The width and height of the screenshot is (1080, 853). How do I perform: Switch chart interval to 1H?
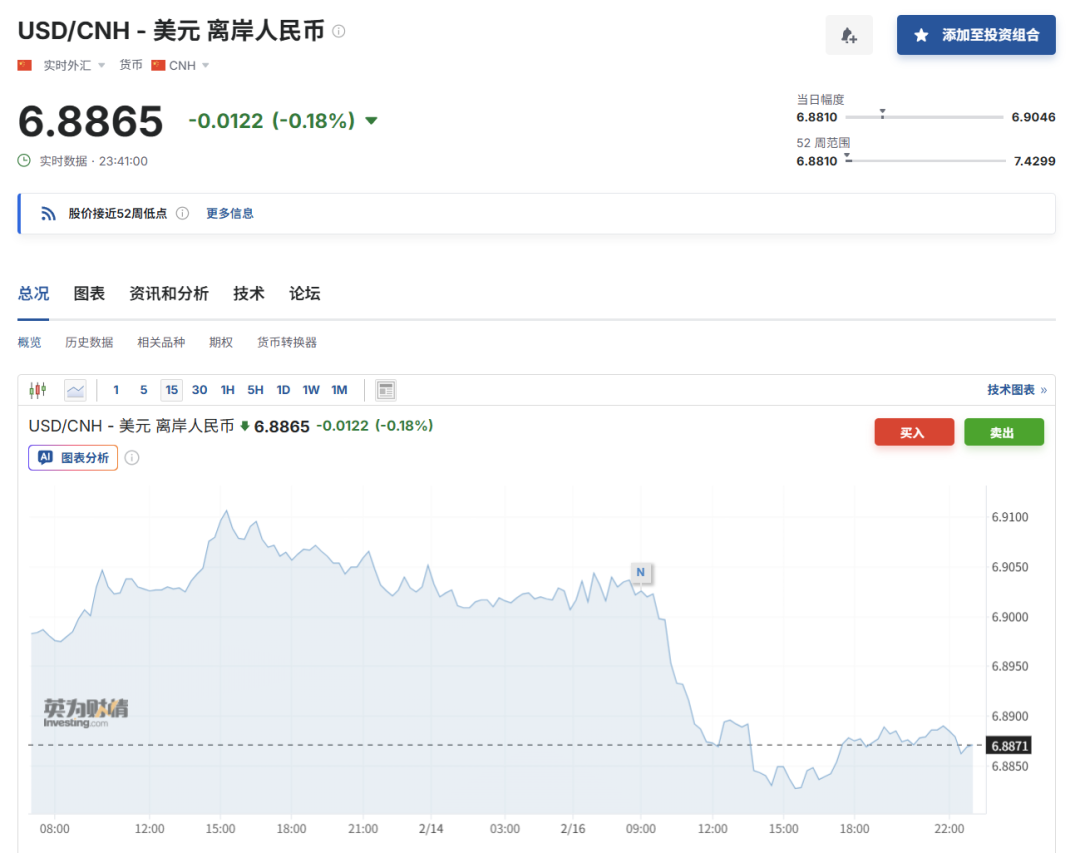point(228,390)
